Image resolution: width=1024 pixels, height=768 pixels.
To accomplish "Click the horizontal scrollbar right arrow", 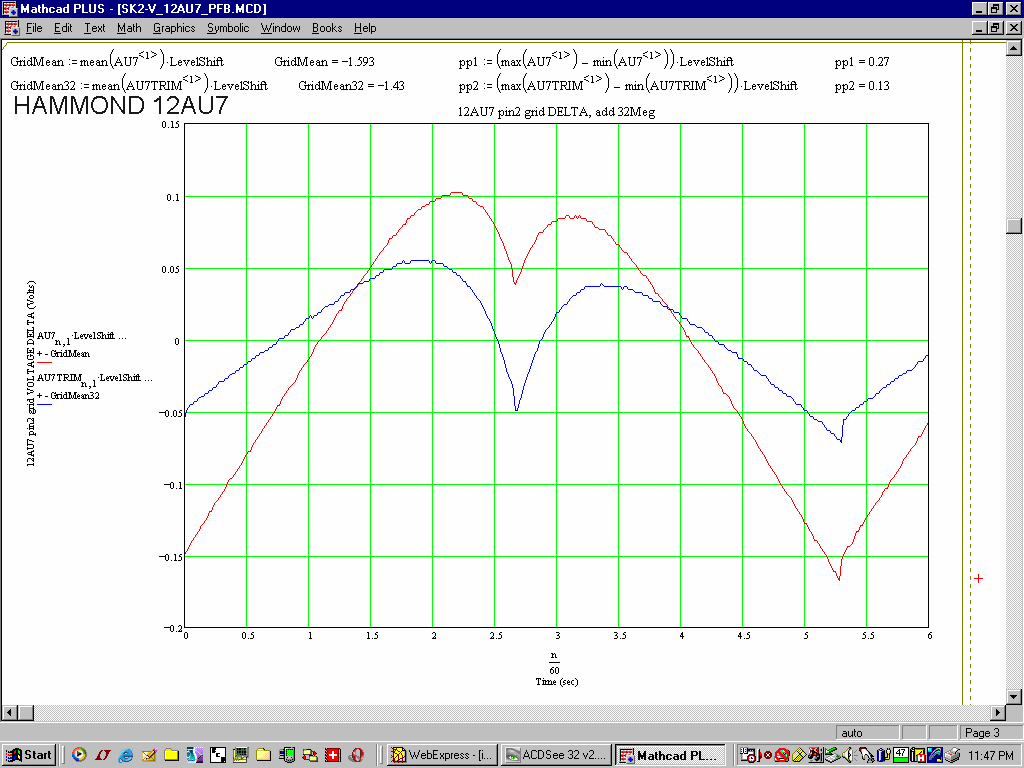I will click(x=997, y=712).
